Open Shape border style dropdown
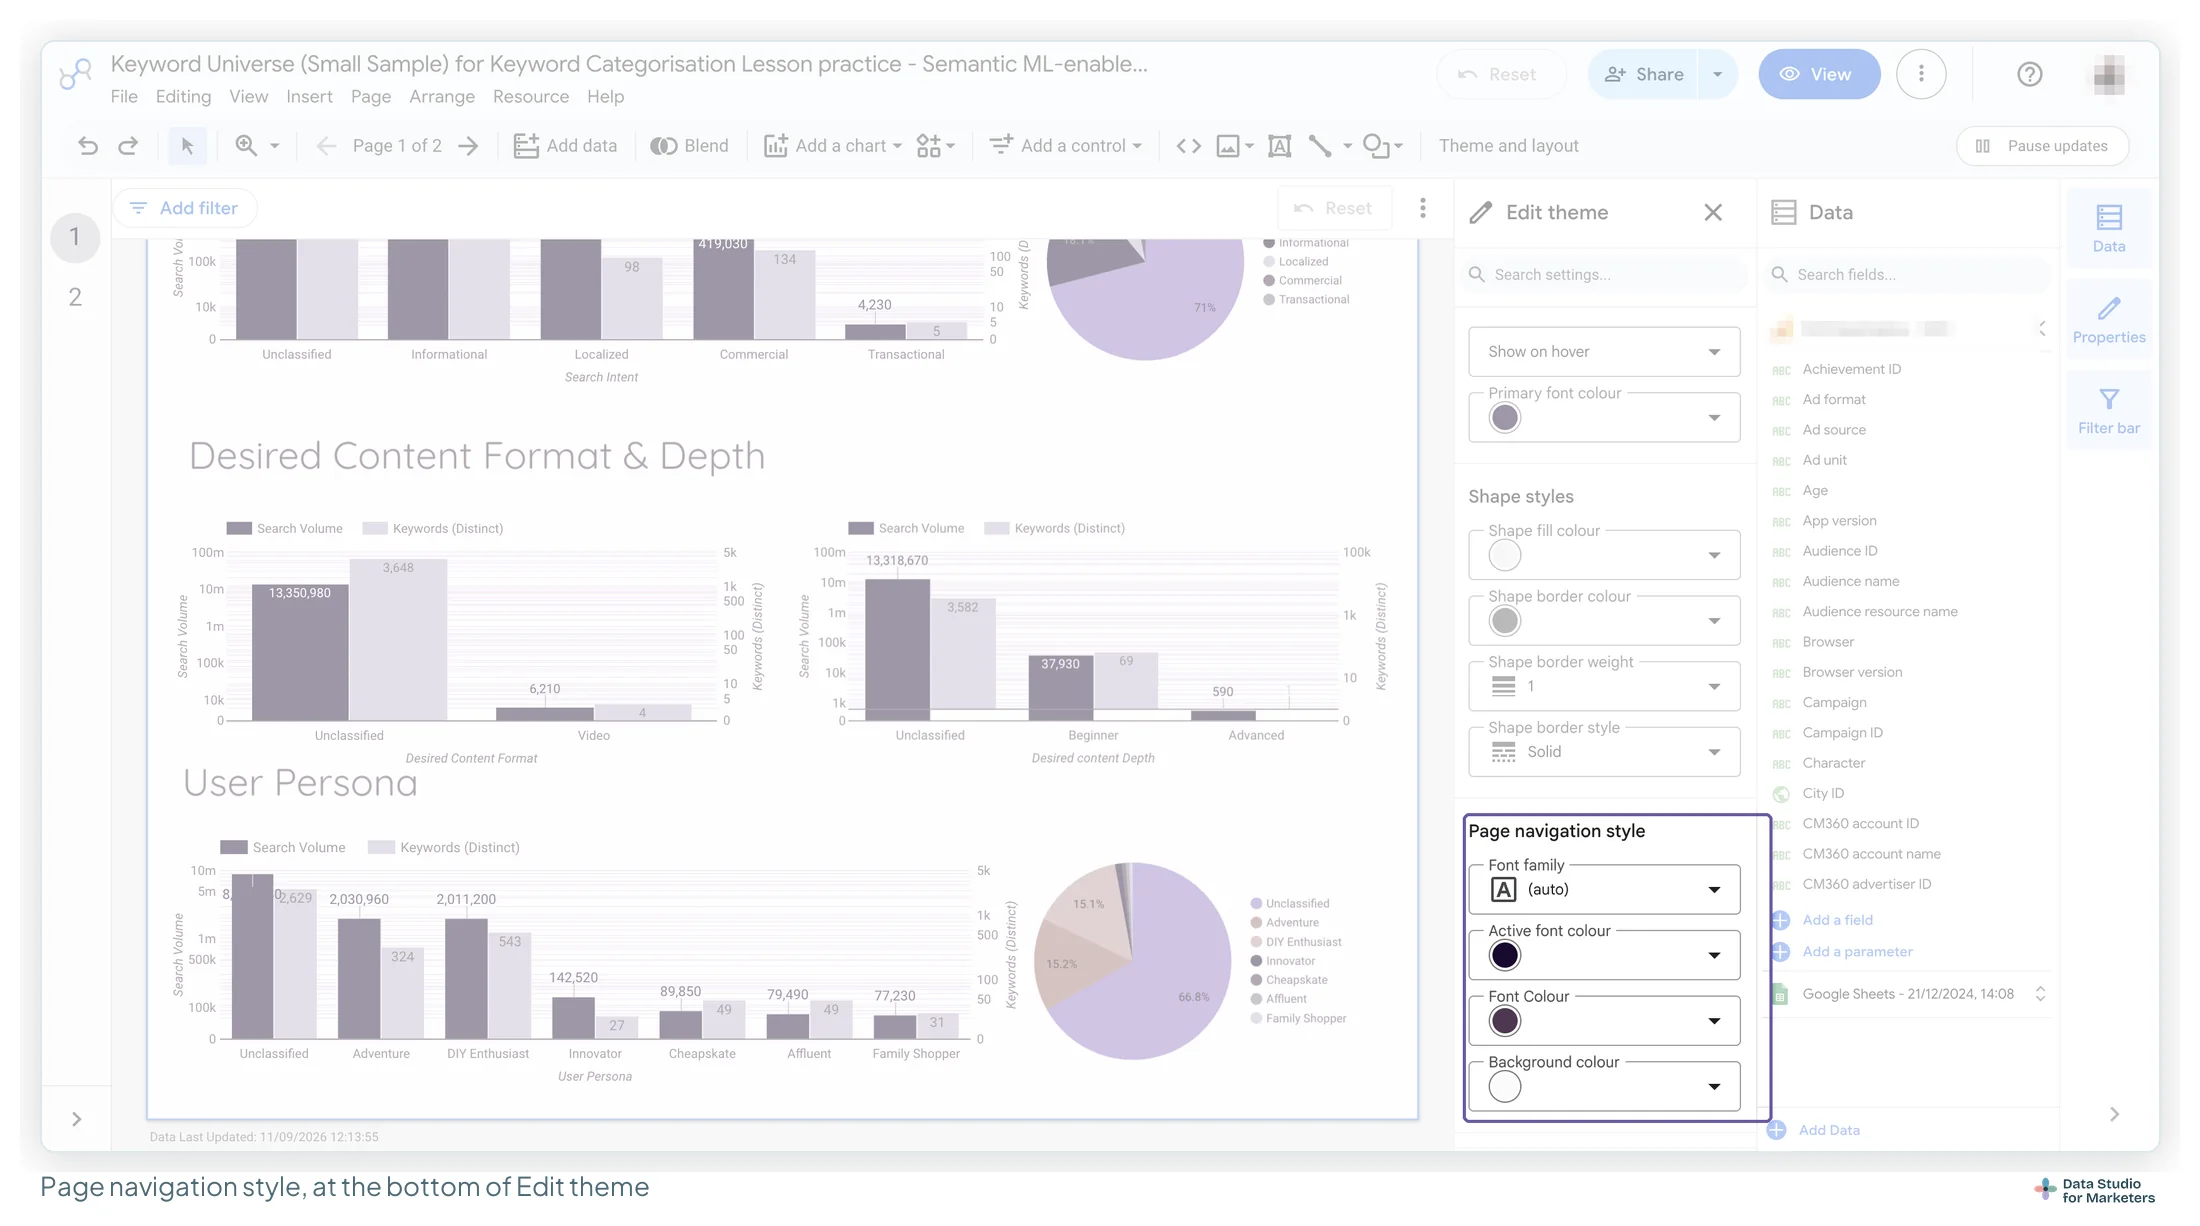2200x1226 pixels. 1604,752
